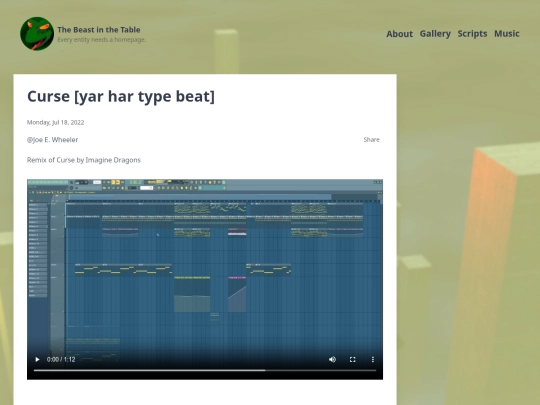540x405 pixels.
Task: Open The Beast in the Table homepage link
Action: [99, 30]
